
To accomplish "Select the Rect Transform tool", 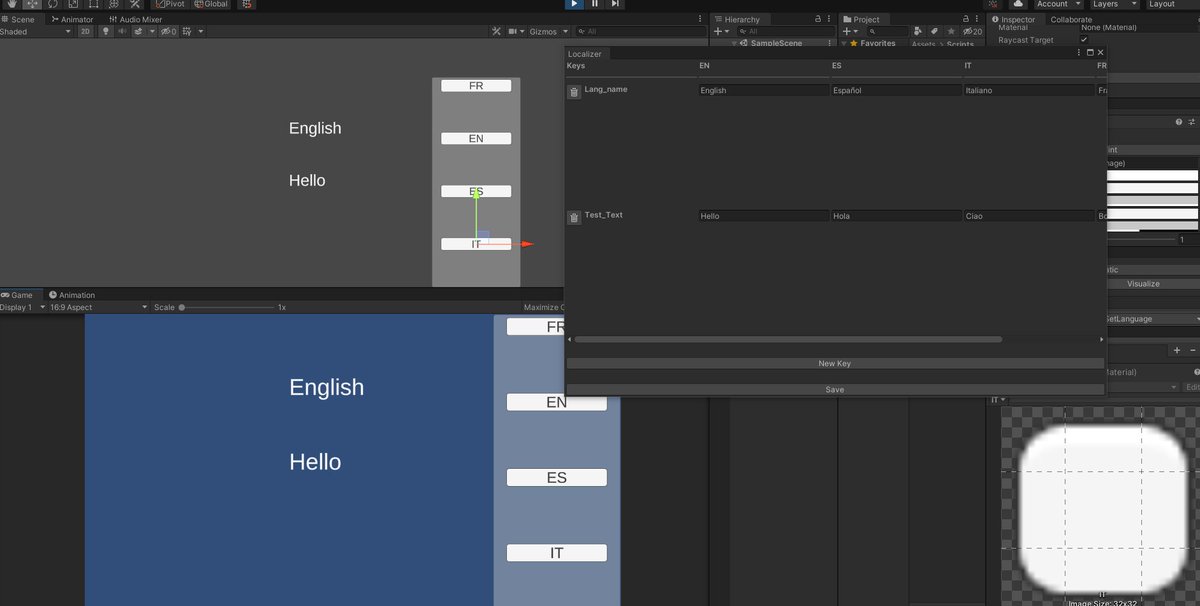I will pos(91,4).
